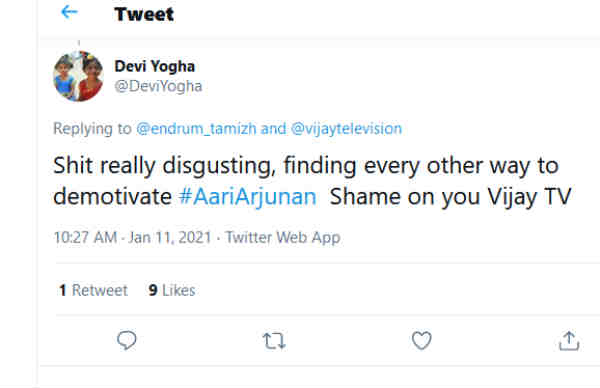Viewport: 600px width, 388px height.
Task: Click the 'Shame on you Vijay TV' text
Action: pyautogui.click(x=450, y=197)
